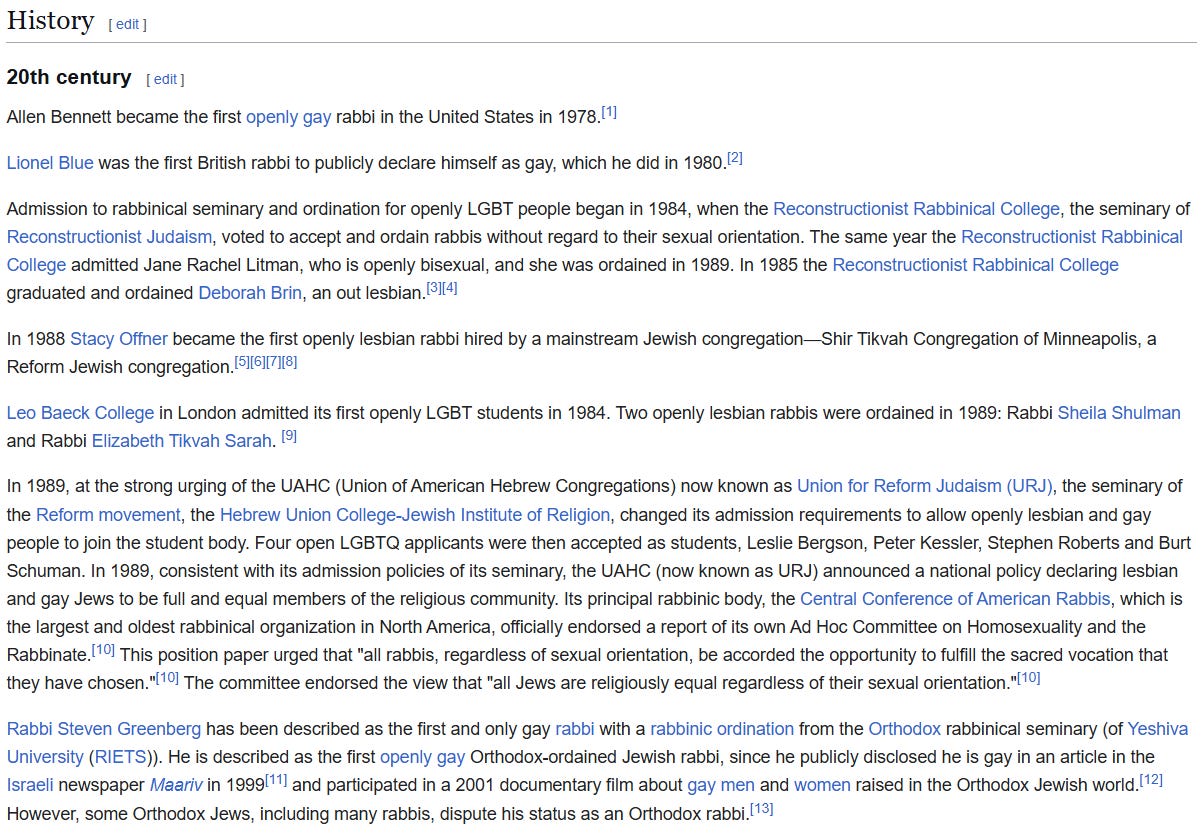Open citation [2] after 1980
The width and height of the screenshot is (1202, 837).
[x=735, y=158]
